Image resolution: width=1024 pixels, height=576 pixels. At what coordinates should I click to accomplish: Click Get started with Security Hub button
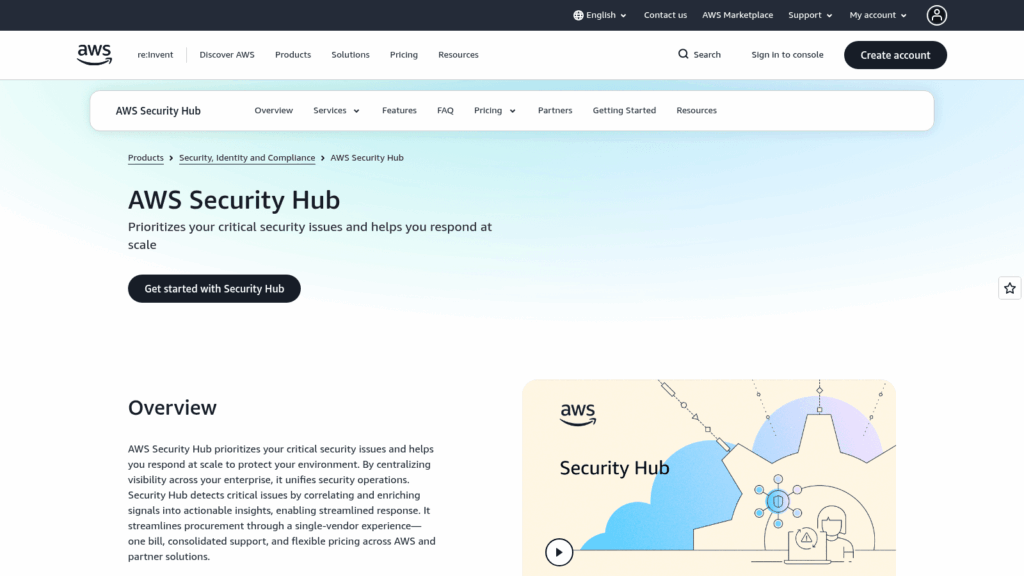point(214,289)
